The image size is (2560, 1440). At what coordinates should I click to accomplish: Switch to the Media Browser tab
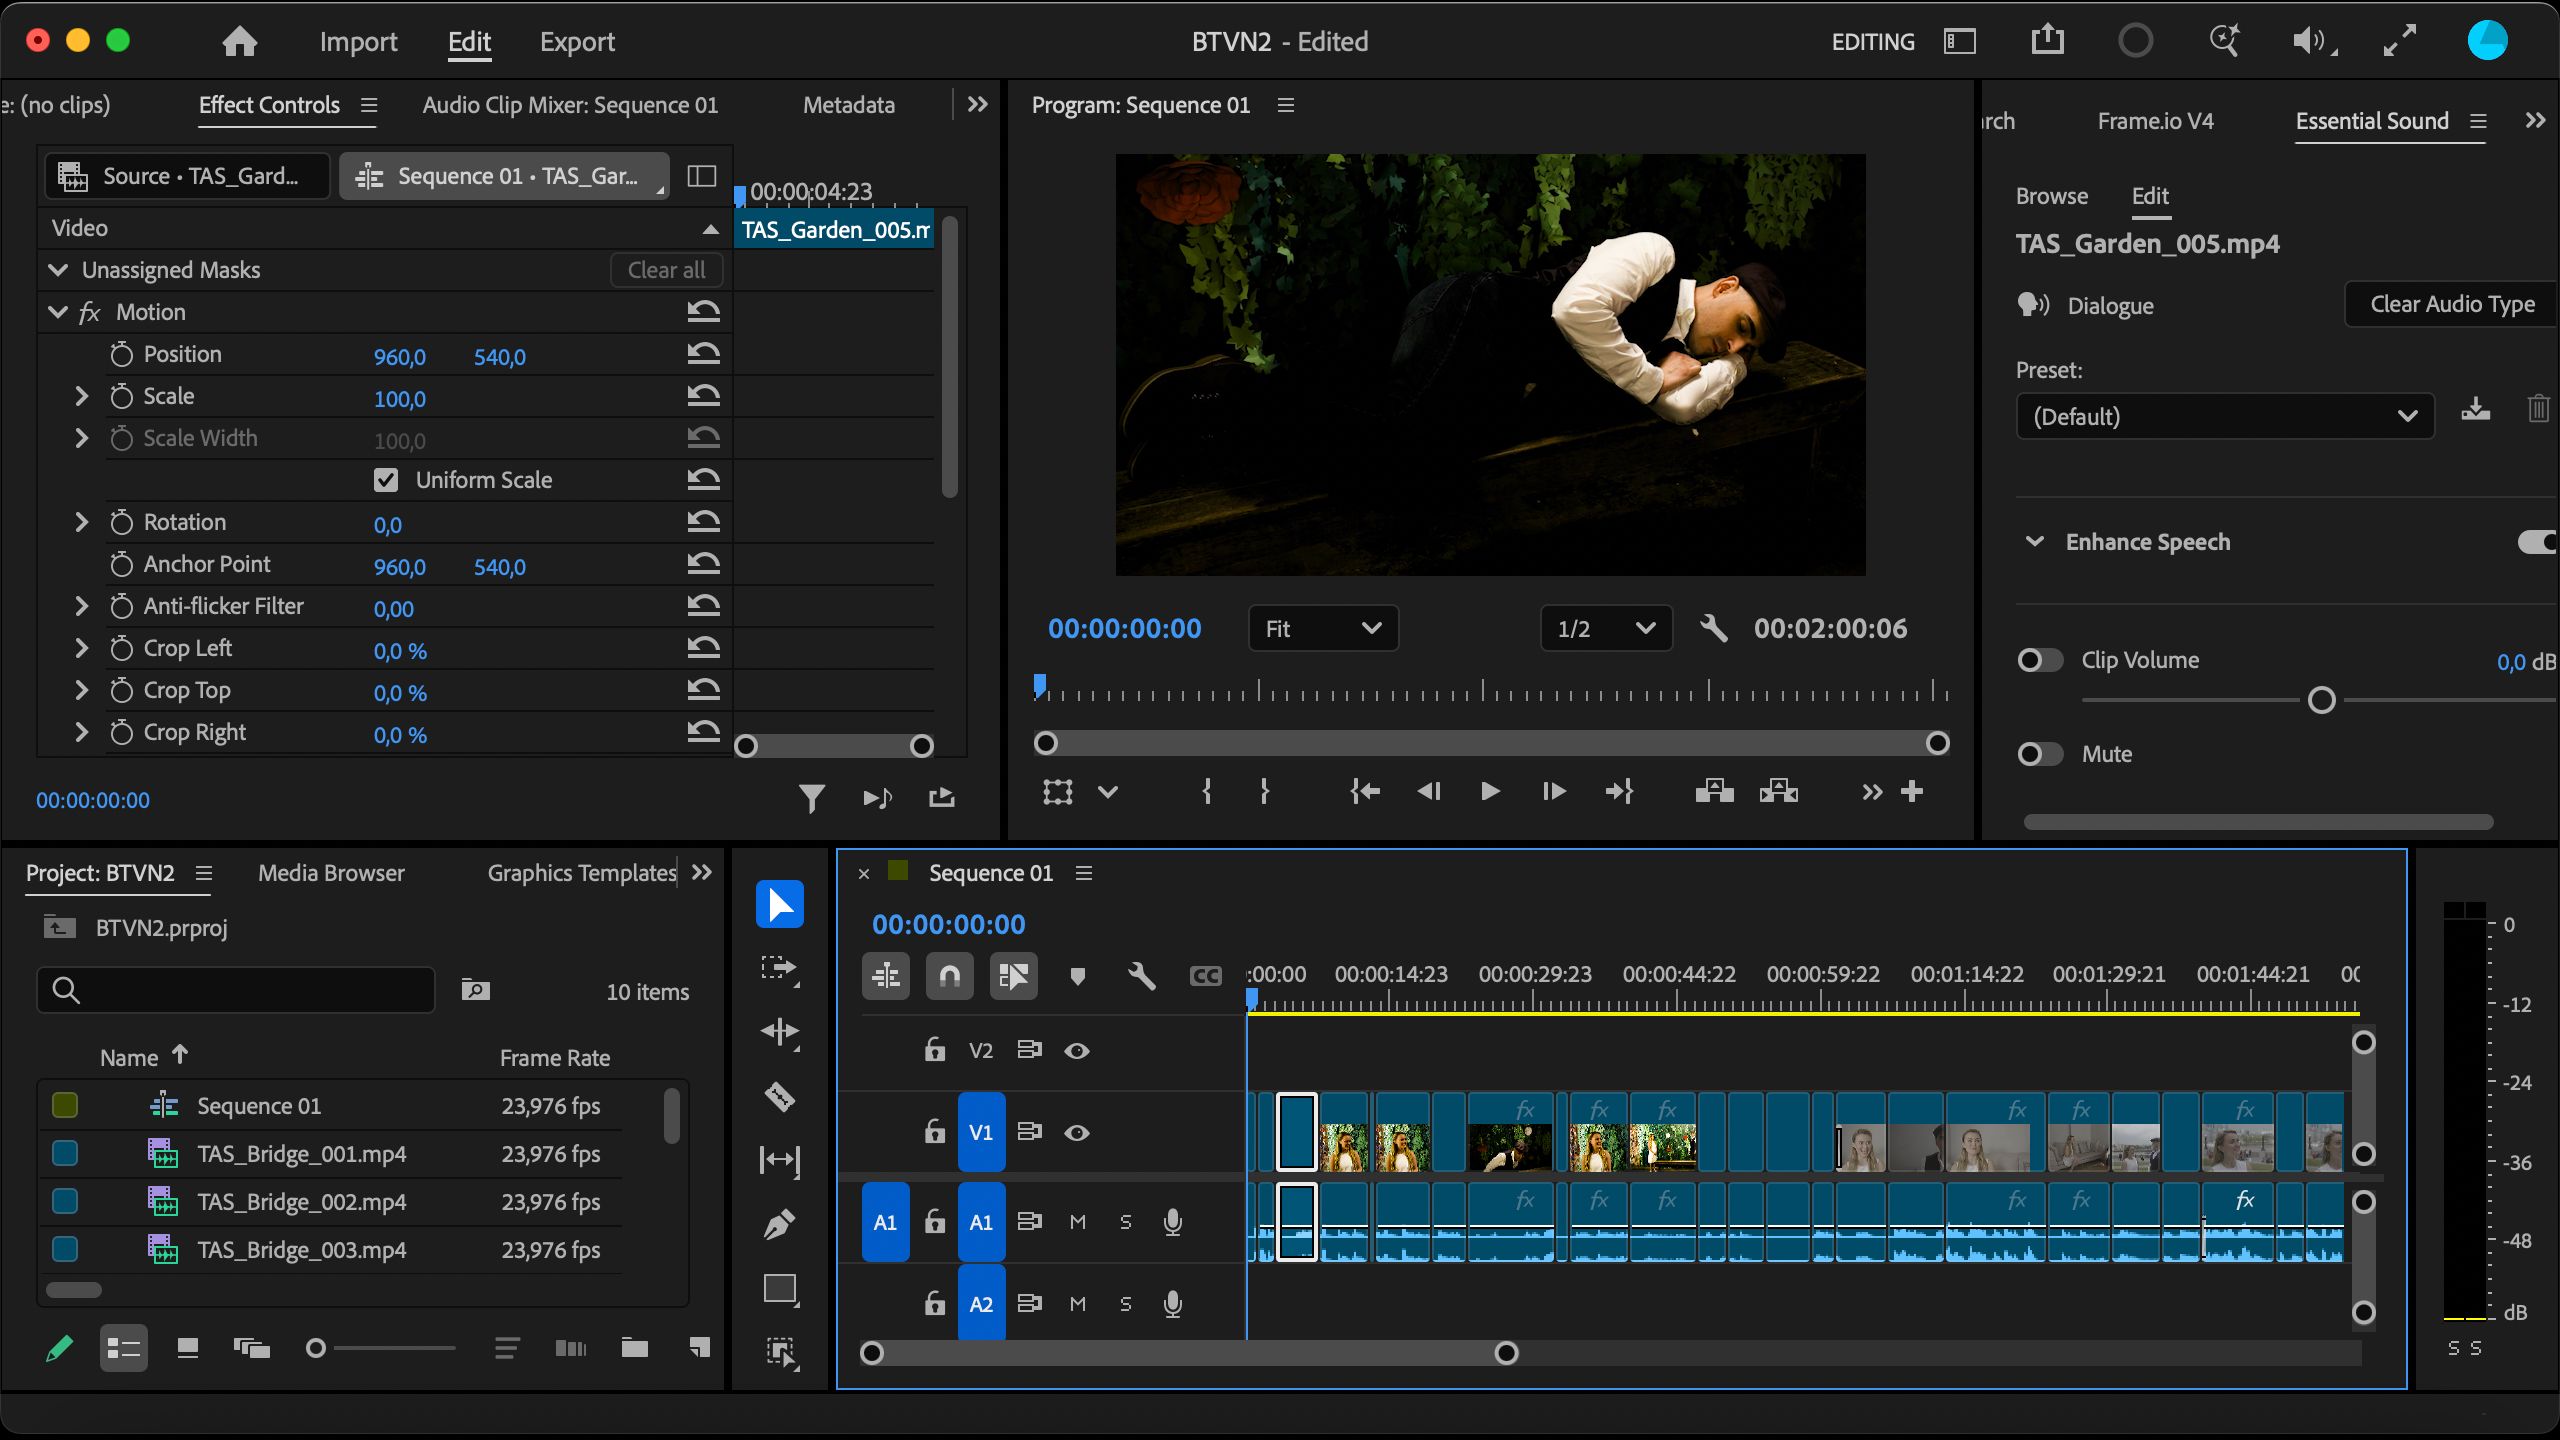331,873
